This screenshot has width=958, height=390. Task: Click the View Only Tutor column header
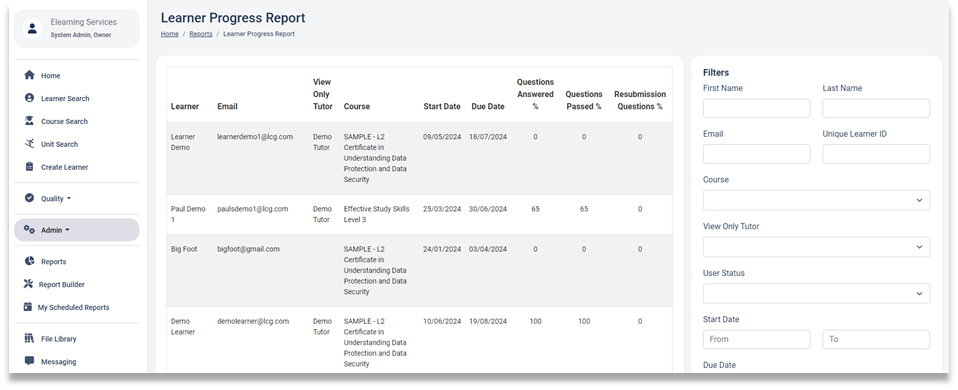click(322, 94)
